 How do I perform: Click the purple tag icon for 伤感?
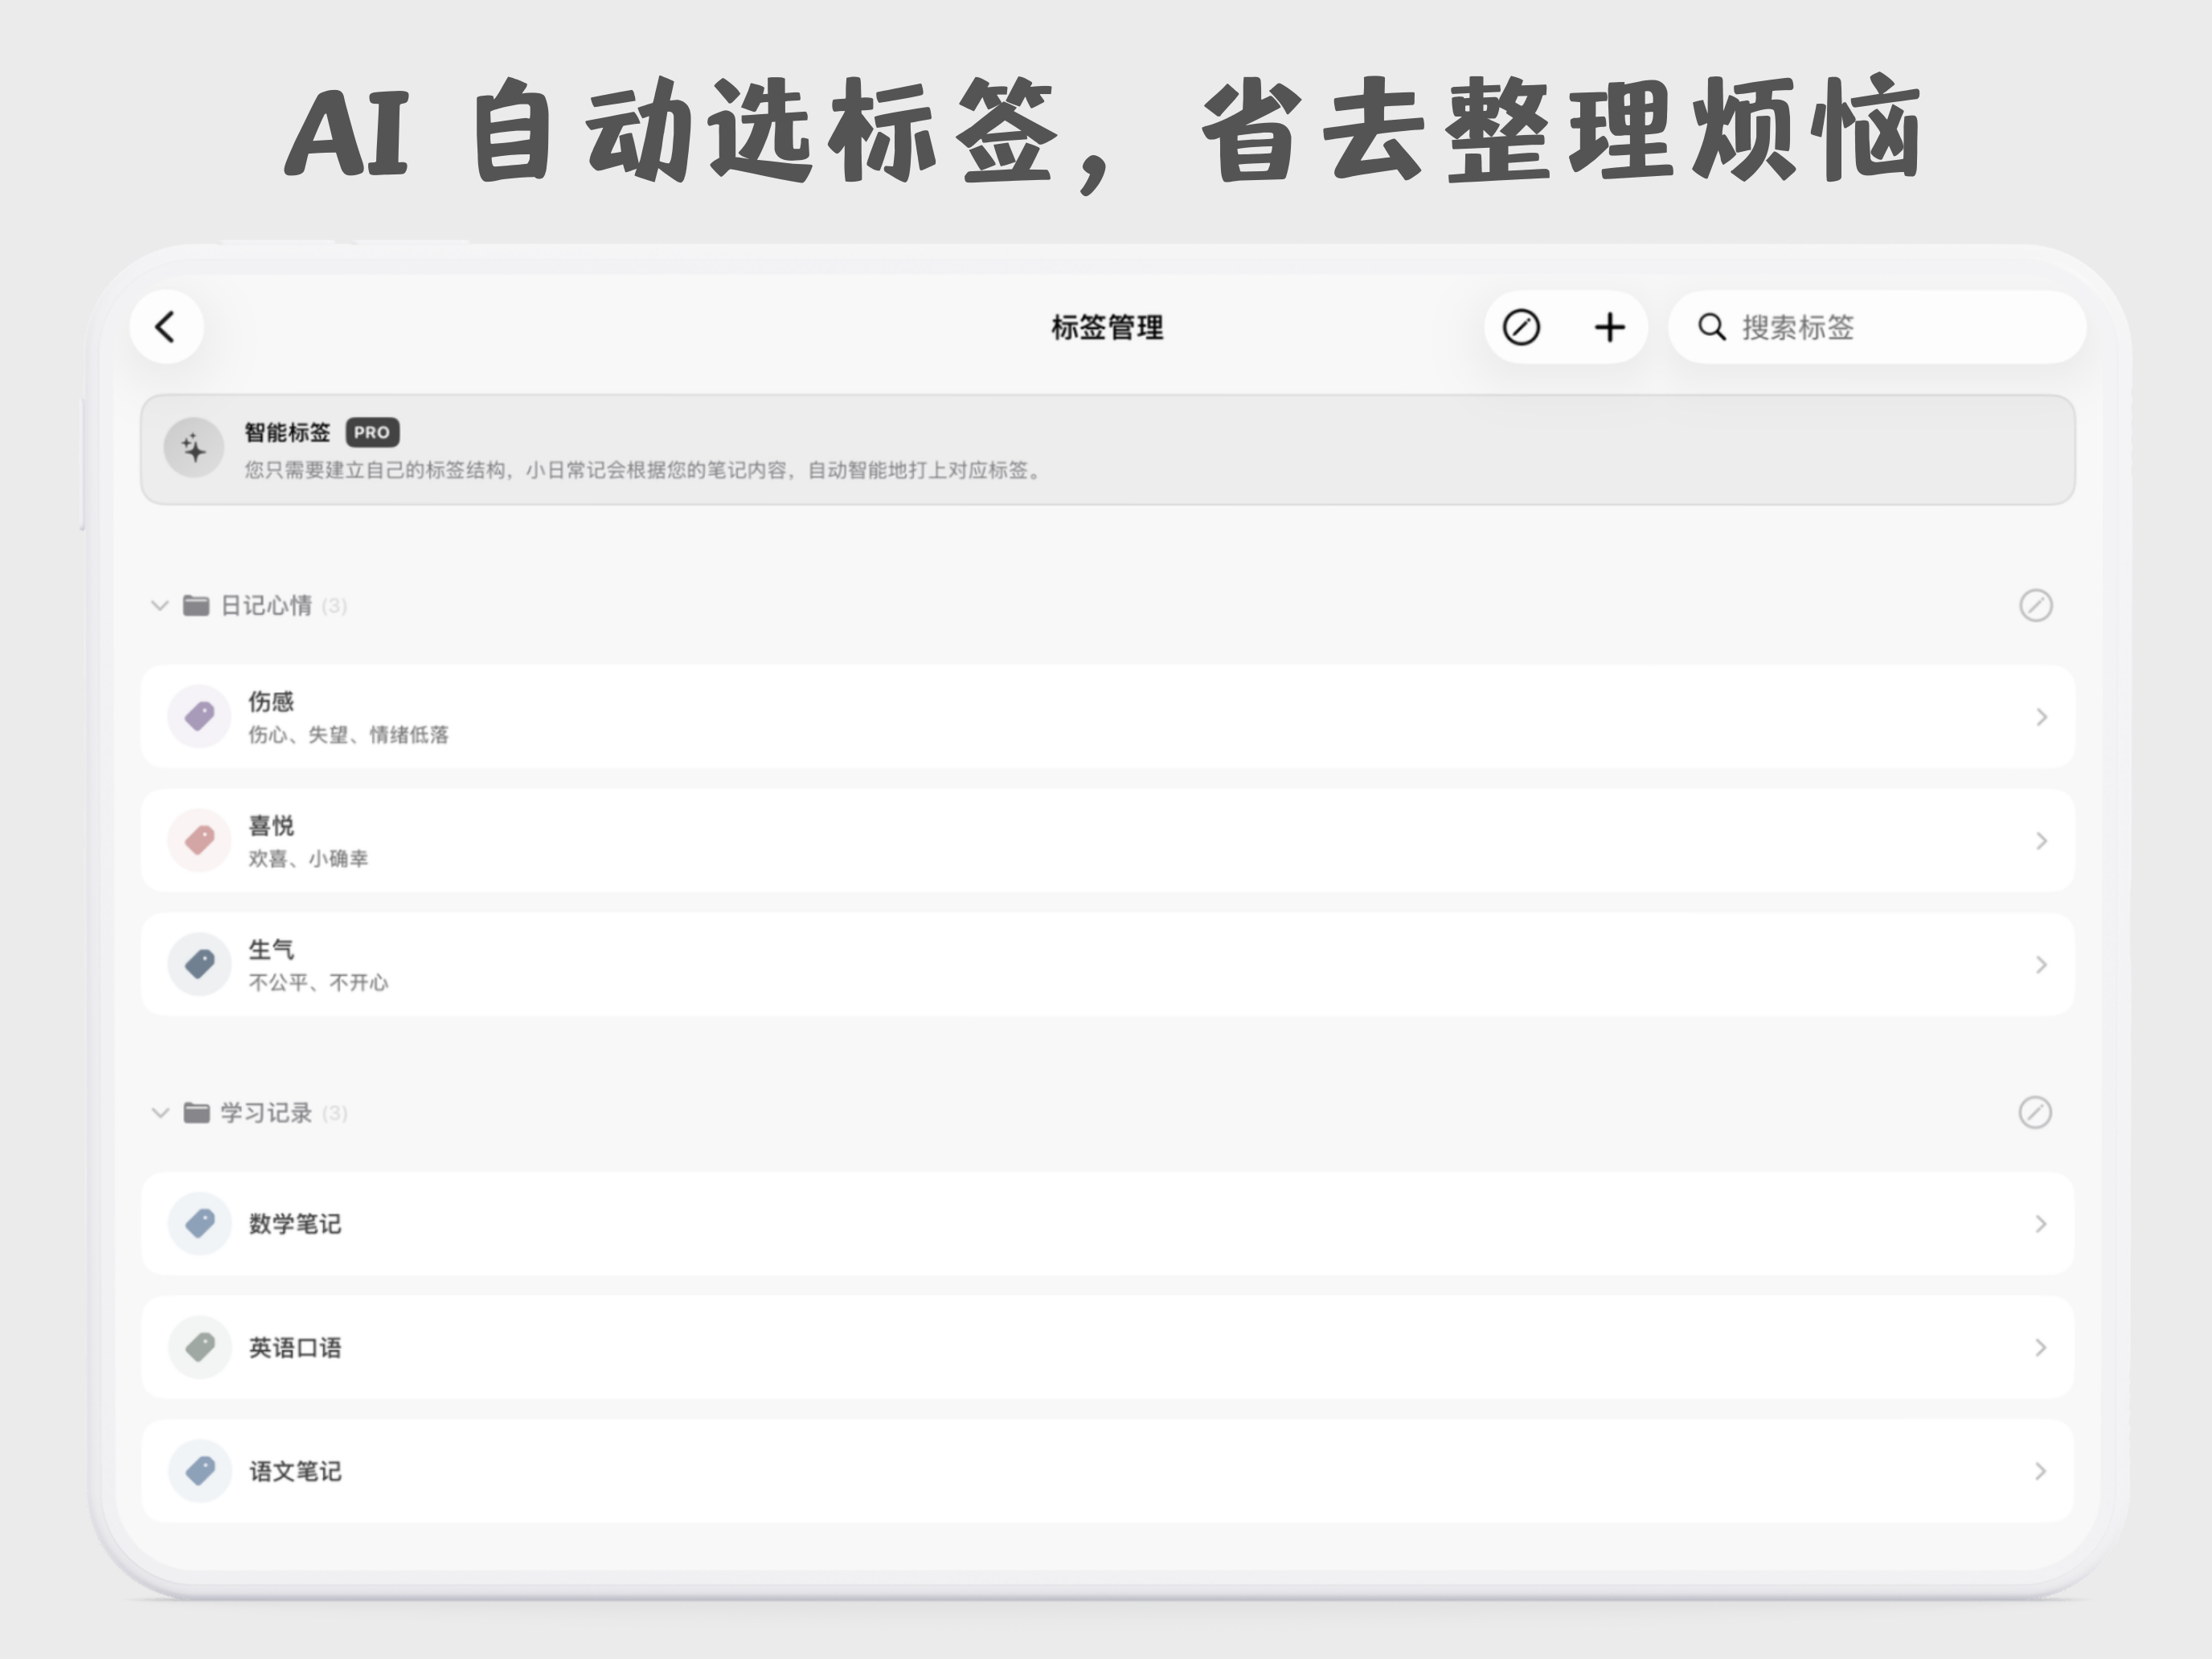coord(200,716)
